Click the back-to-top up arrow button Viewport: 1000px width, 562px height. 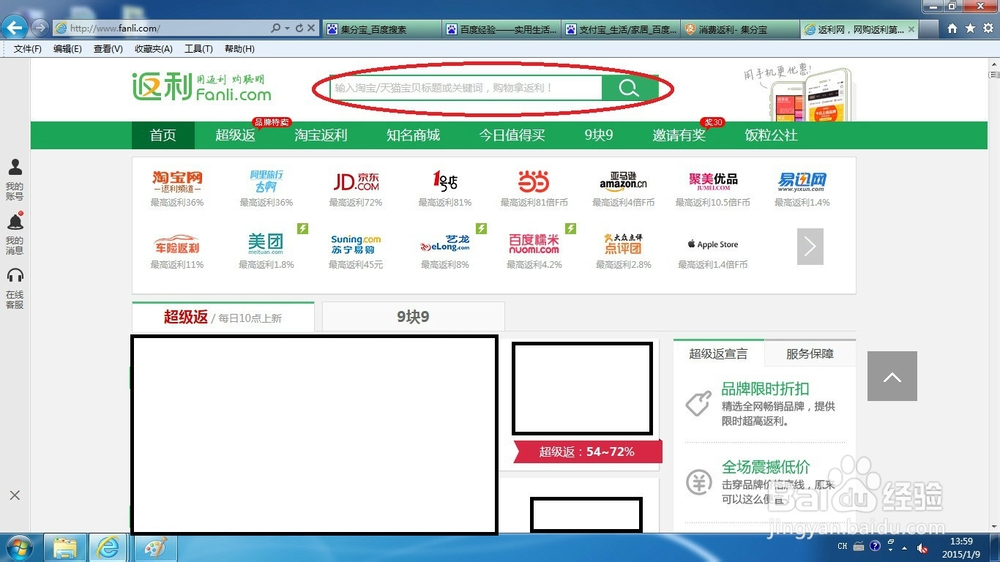pyautogui.click(x=892, y=376)
